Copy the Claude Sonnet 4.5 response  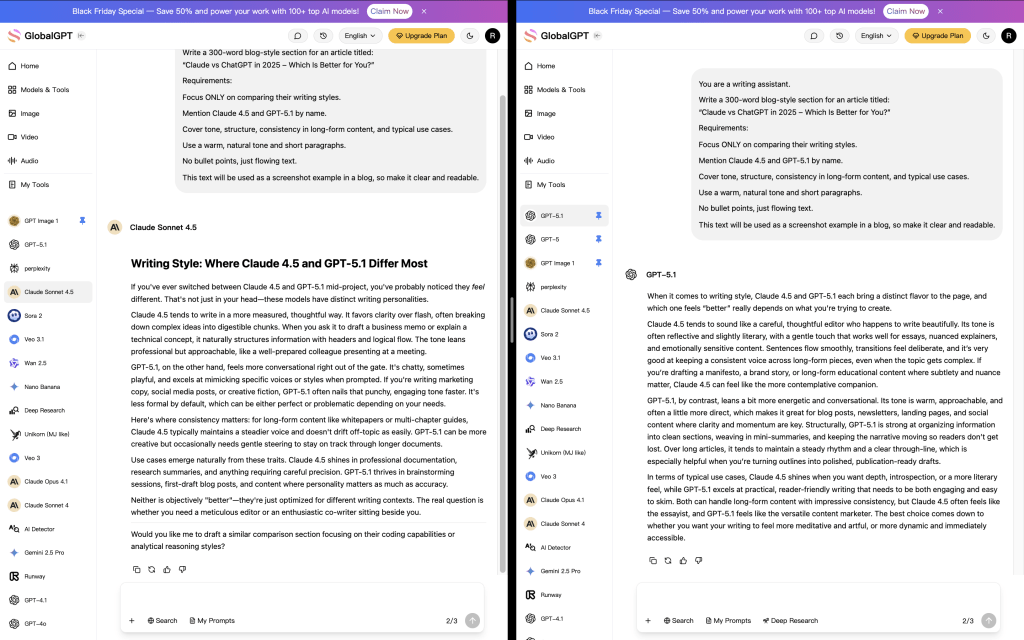[x=136, y=569]
